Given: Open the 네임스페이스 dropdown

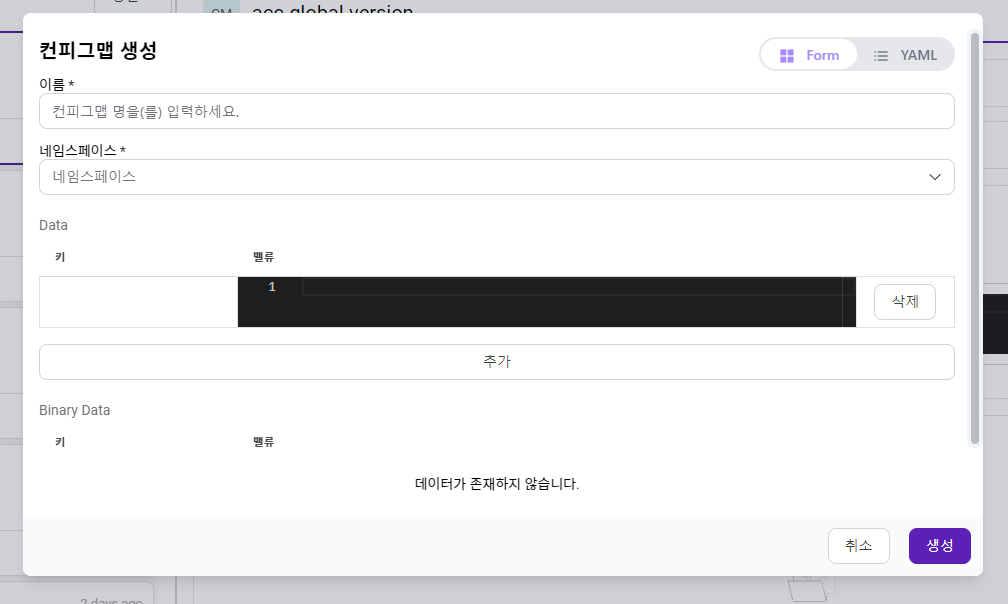Looking at the screenshot, I should [496, 177].
